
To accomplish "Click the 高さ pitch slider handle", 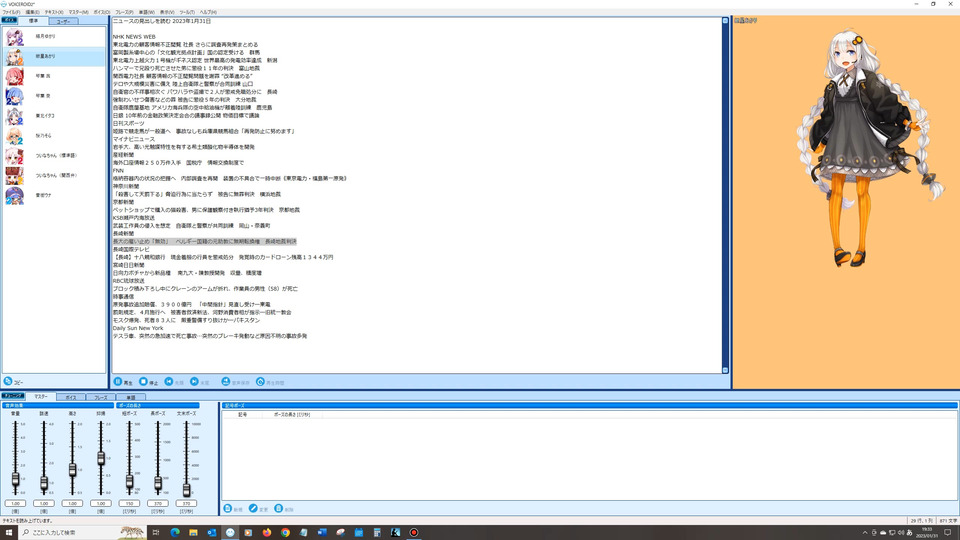I will [72, 470].
